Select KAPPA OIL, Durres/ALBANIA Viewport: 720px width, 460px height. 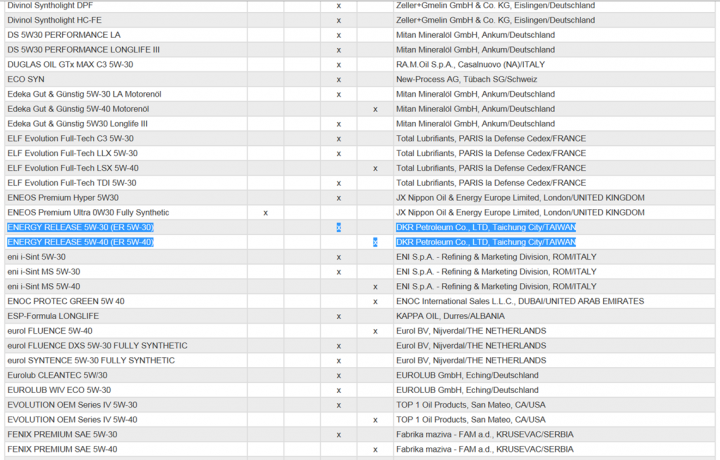[450, 316]
